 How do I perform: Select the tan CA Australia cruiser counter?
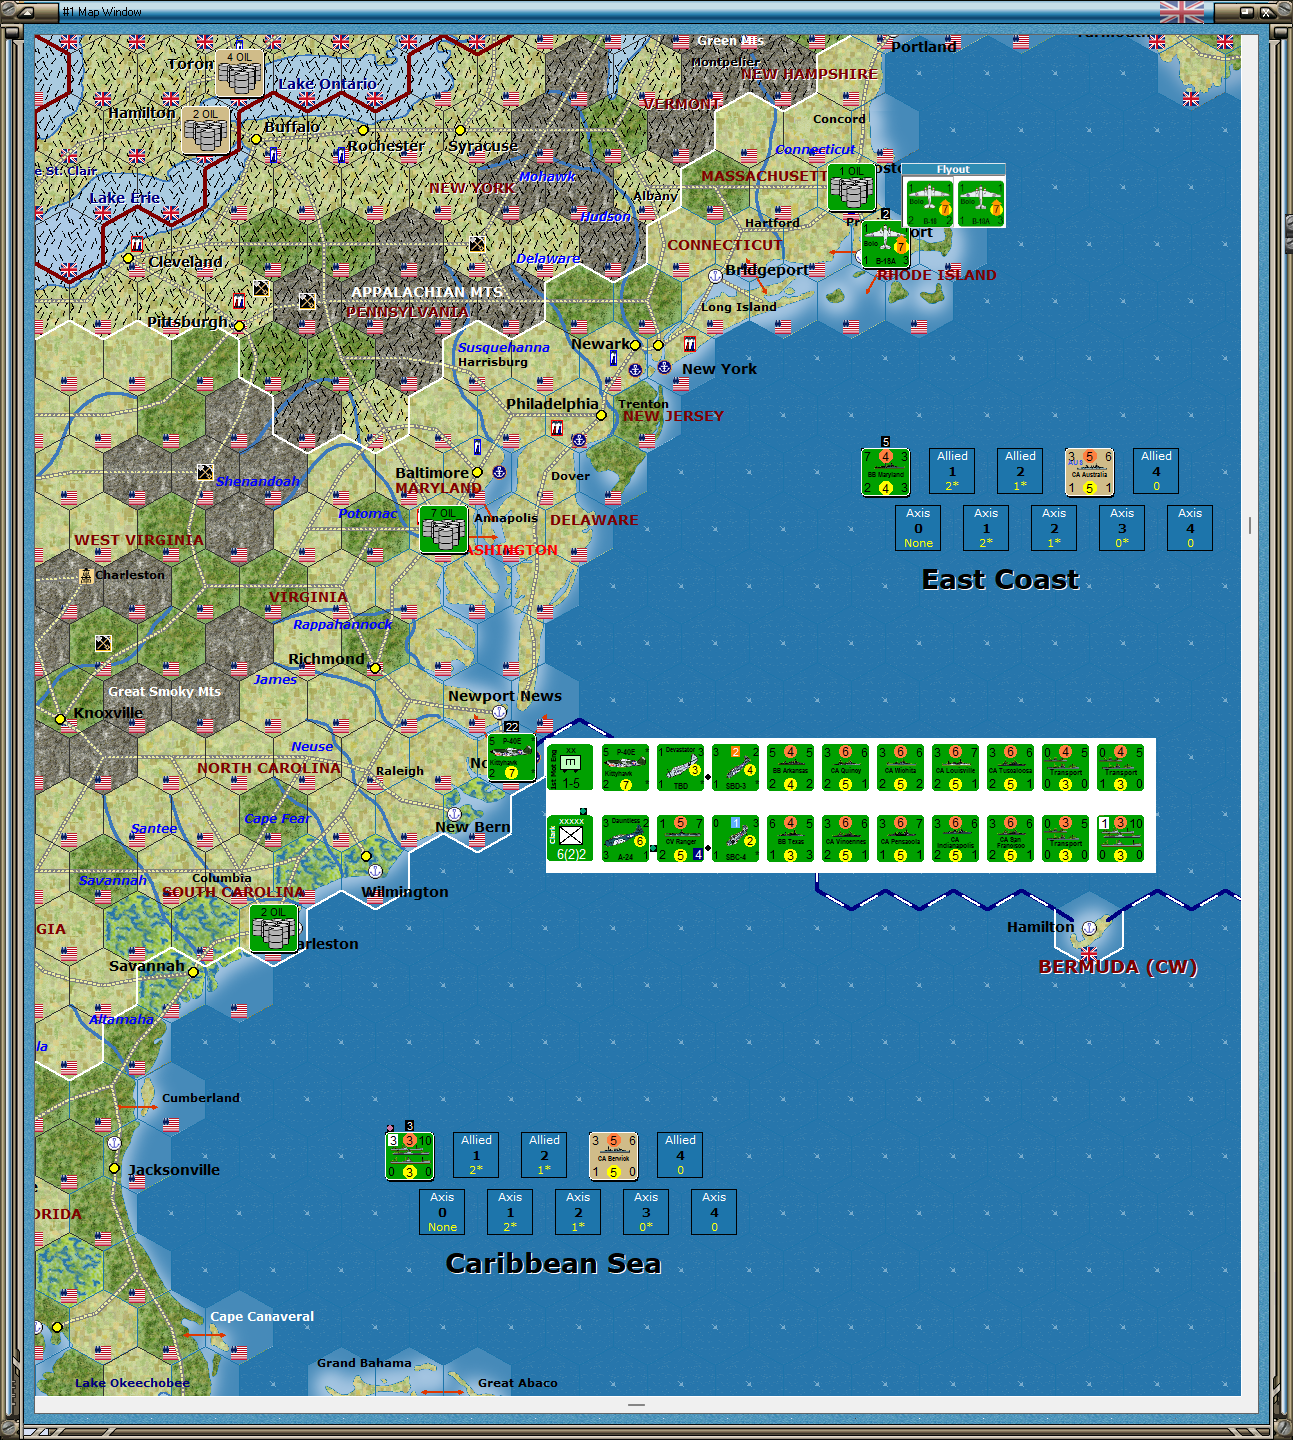point(1089,470)
